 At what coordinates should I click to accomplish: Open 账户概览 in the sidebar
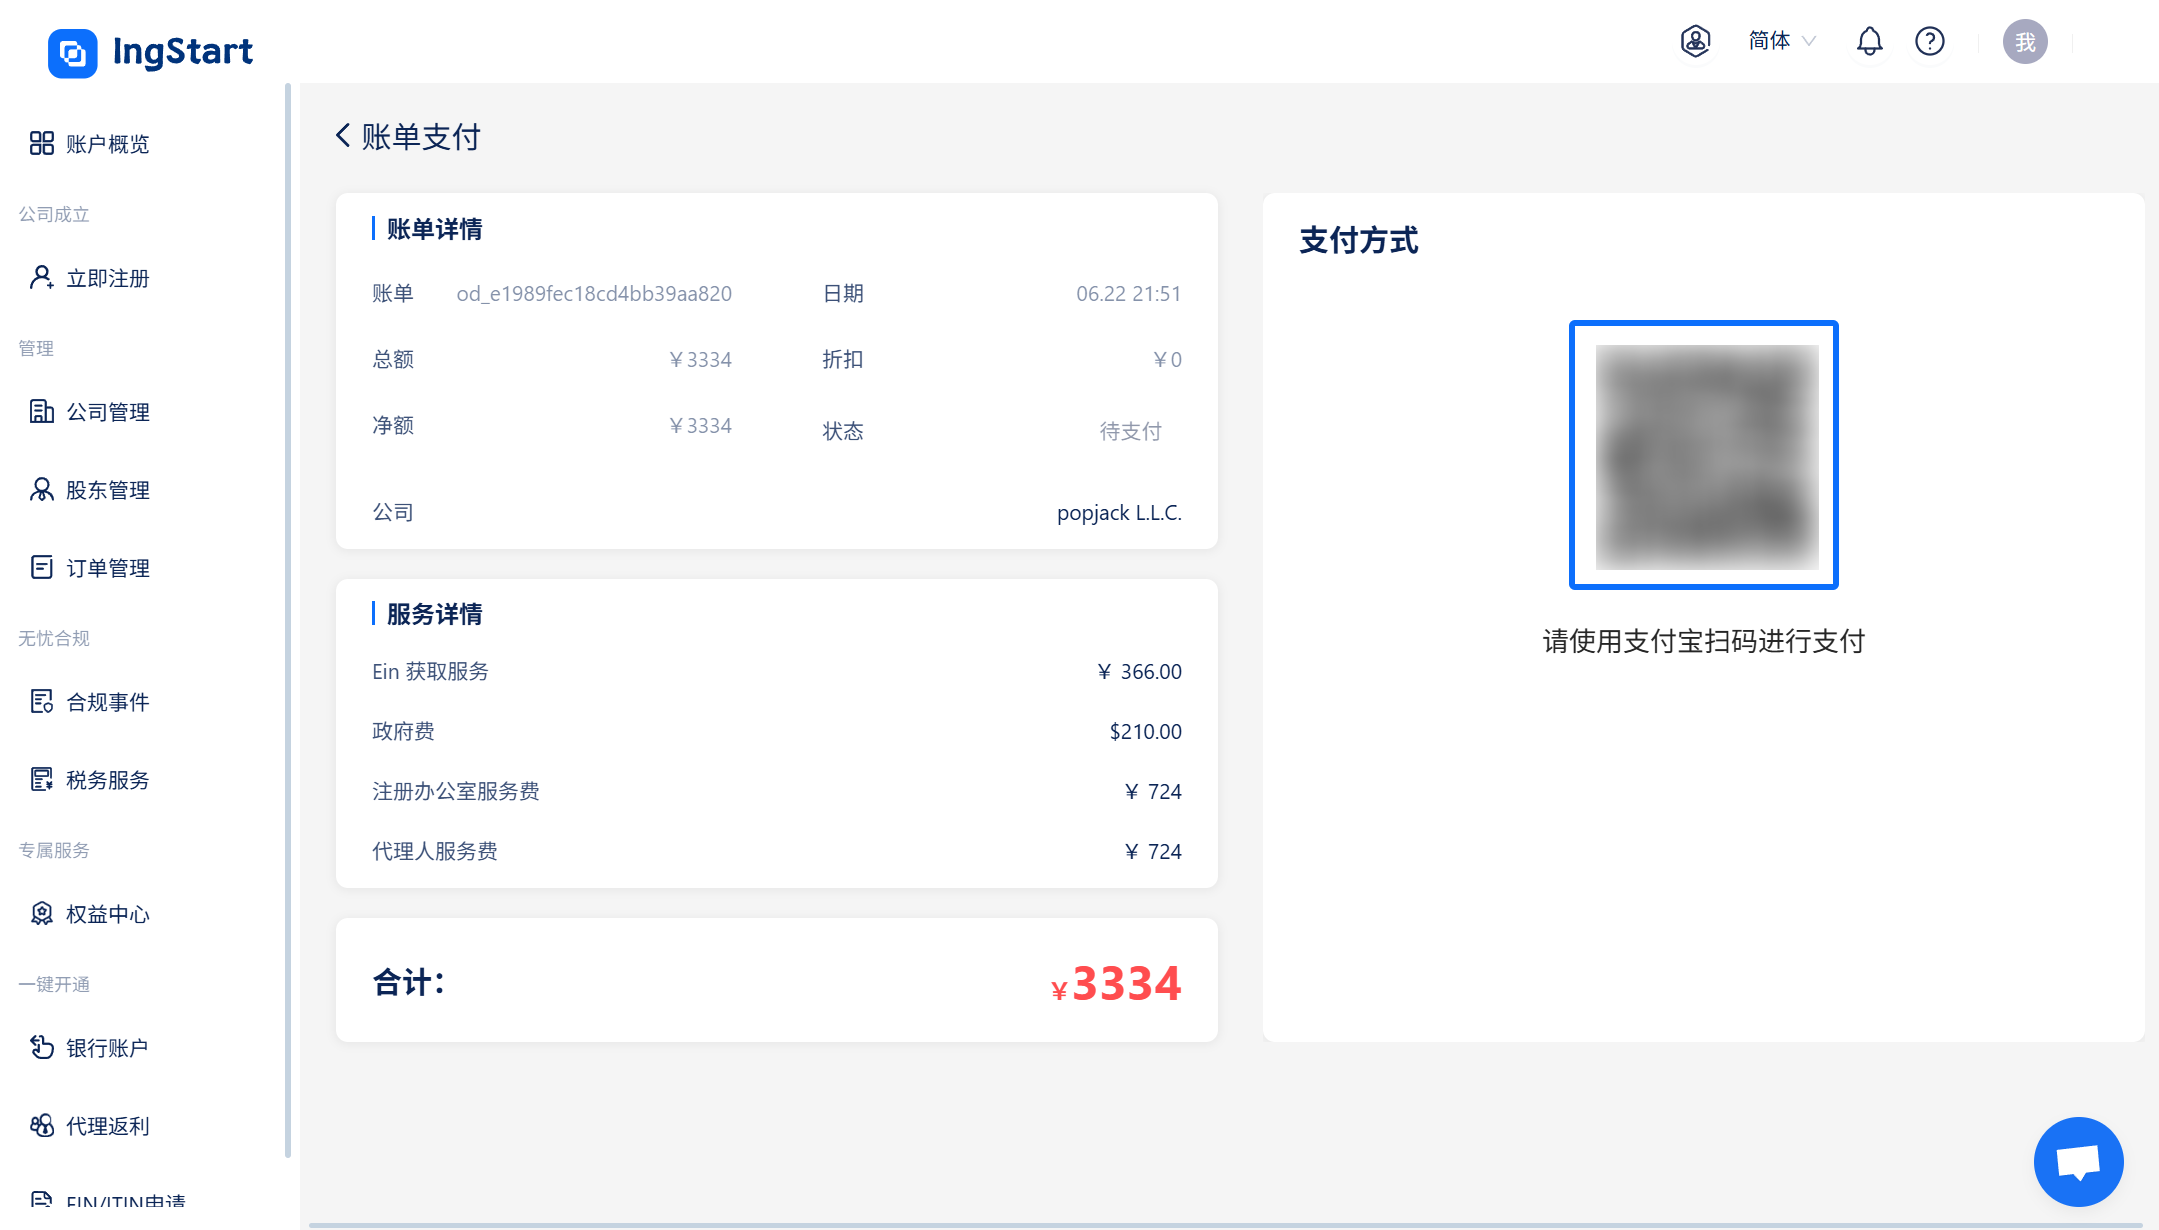click(107, 144)
